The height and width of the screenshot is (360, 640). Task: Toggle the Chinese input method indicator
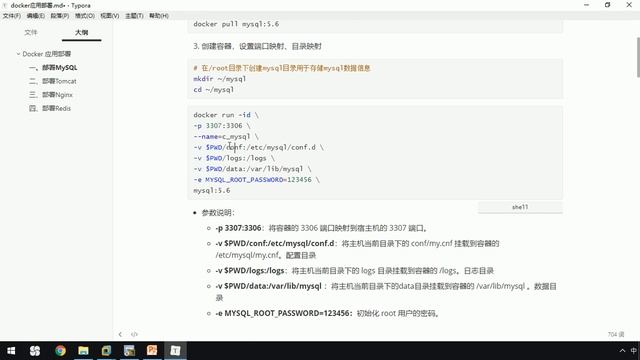[633, 351]
